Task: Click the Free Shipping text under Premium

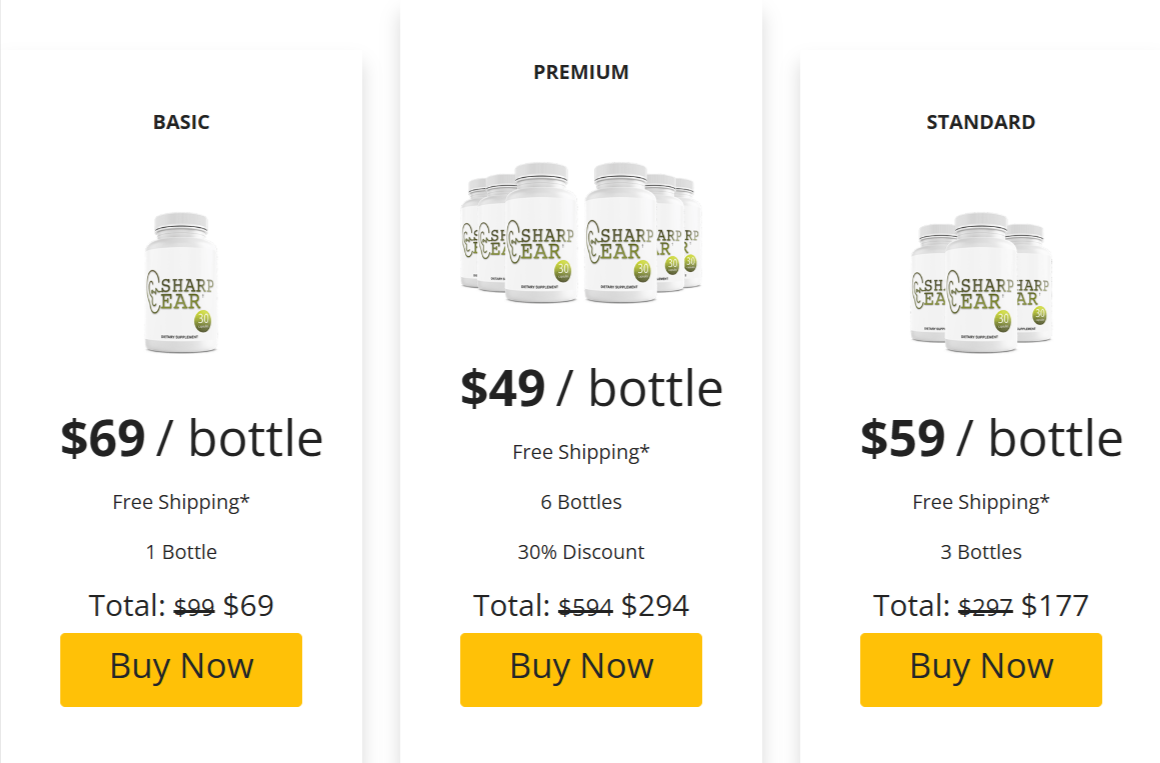Action: [x=581, y=452]
